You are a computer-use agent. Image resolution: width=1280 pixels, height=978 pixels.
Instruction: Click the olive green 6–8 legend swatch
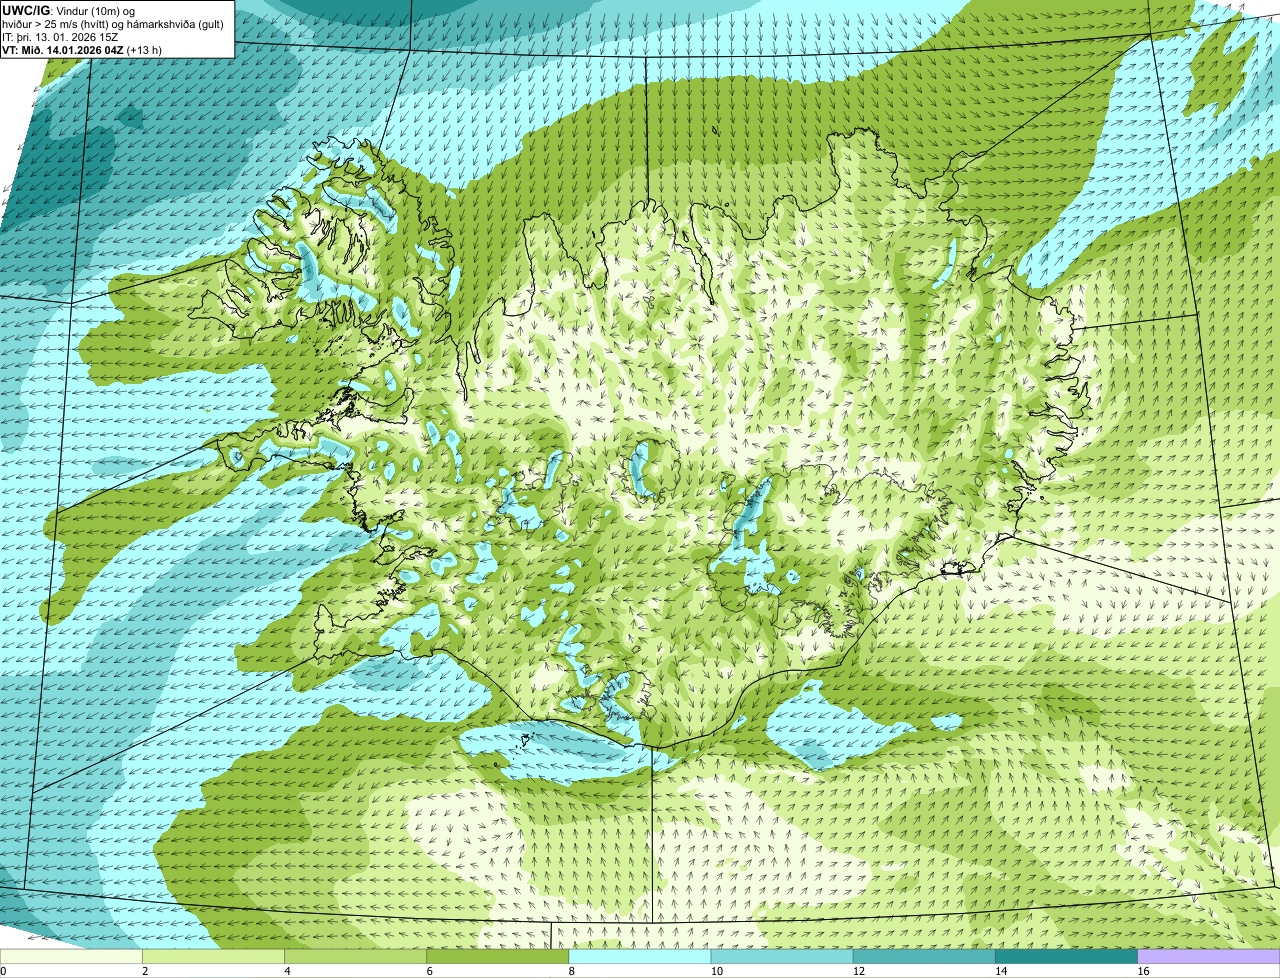tap(498, 957)
